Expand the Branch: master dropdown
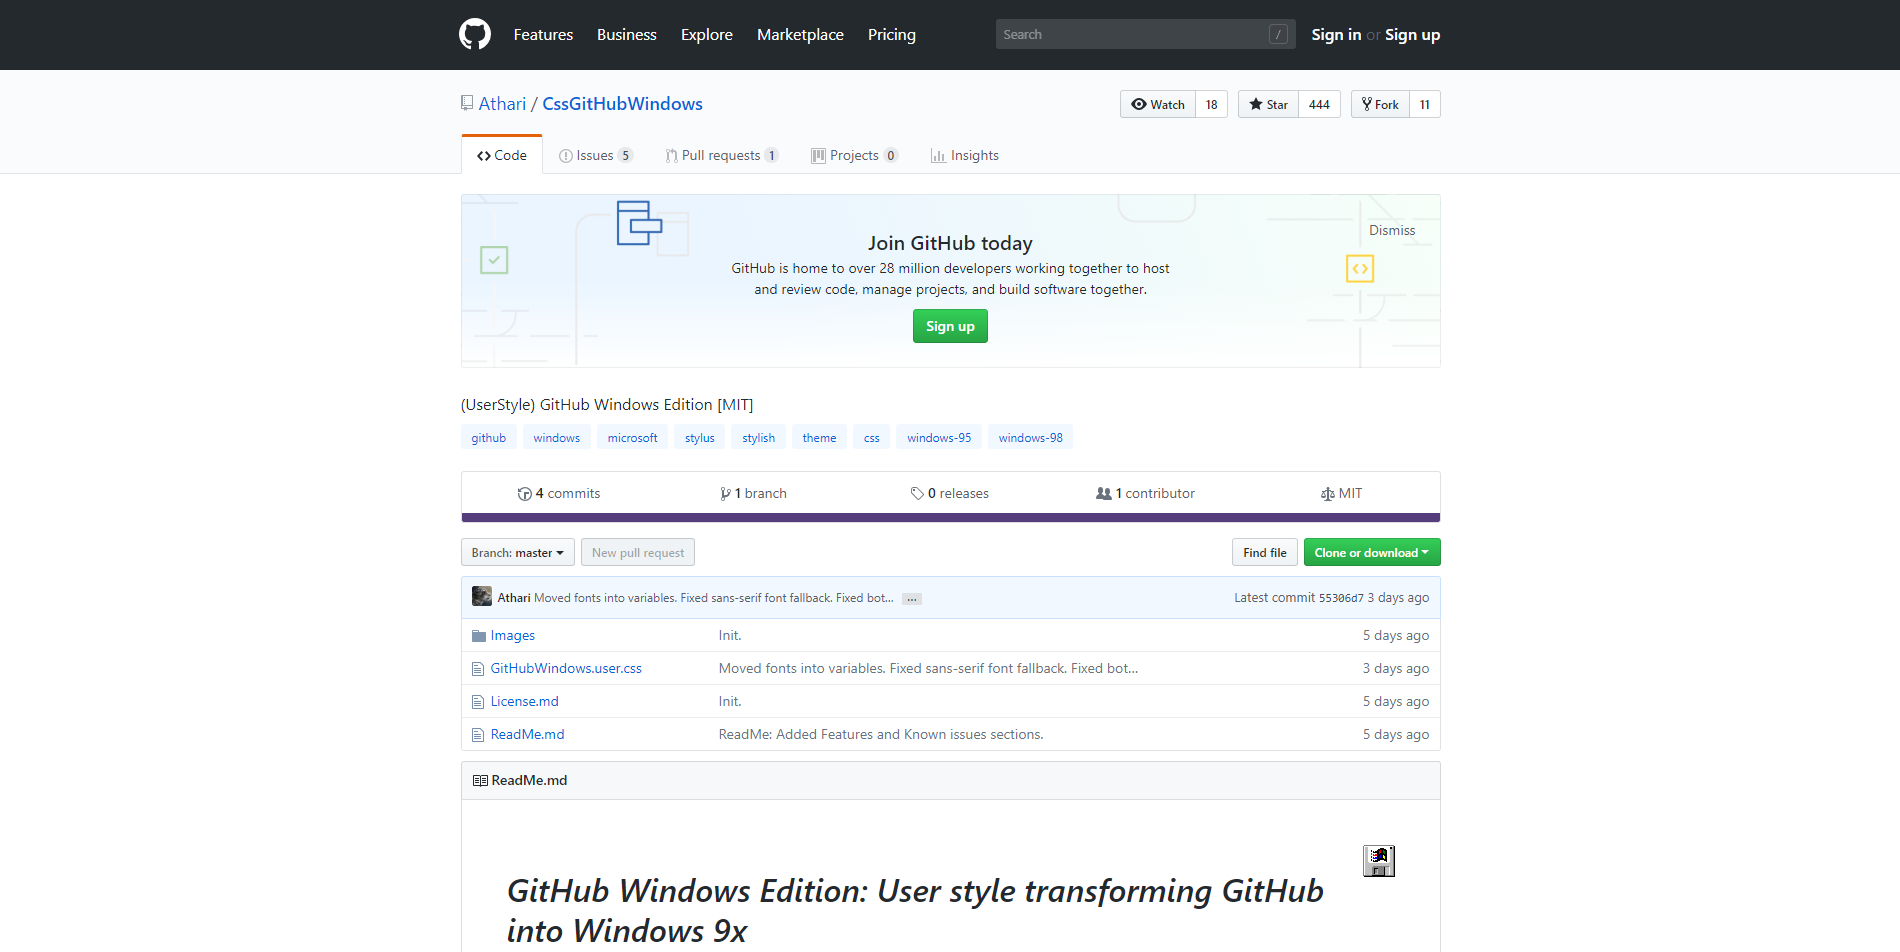The image size is (1900, 952). (x=518, y=552)
